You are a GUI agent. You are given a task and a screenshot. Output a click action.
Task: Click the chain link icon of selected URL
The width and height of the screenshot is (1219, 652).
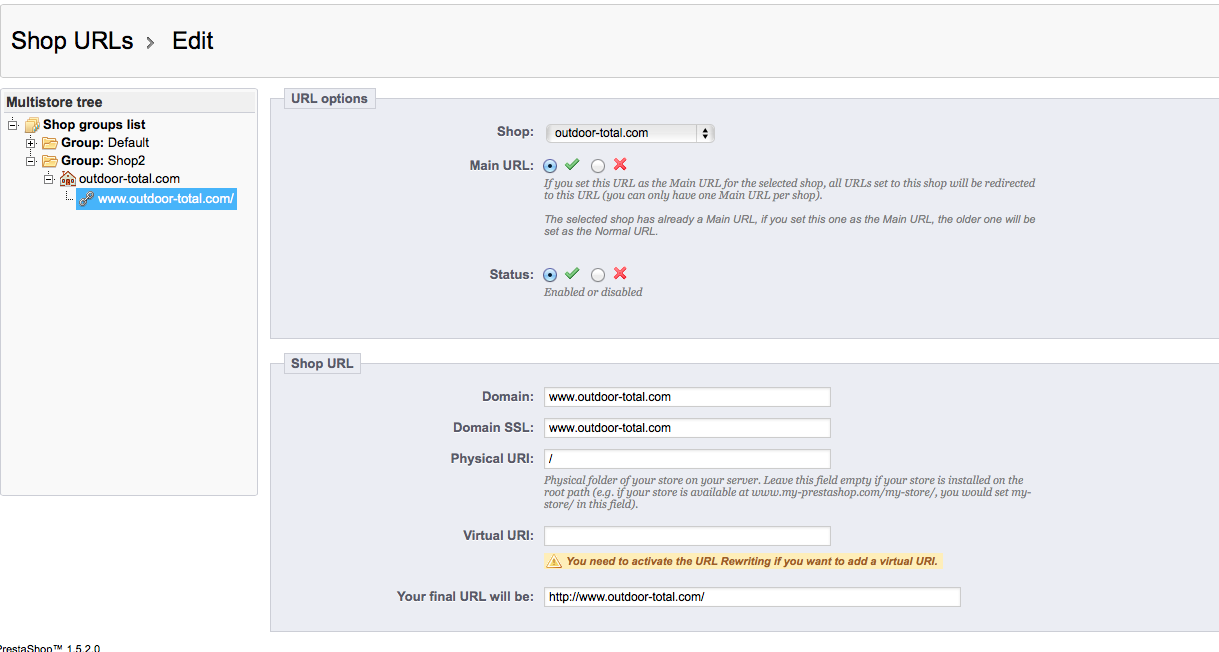pos(87,199)
